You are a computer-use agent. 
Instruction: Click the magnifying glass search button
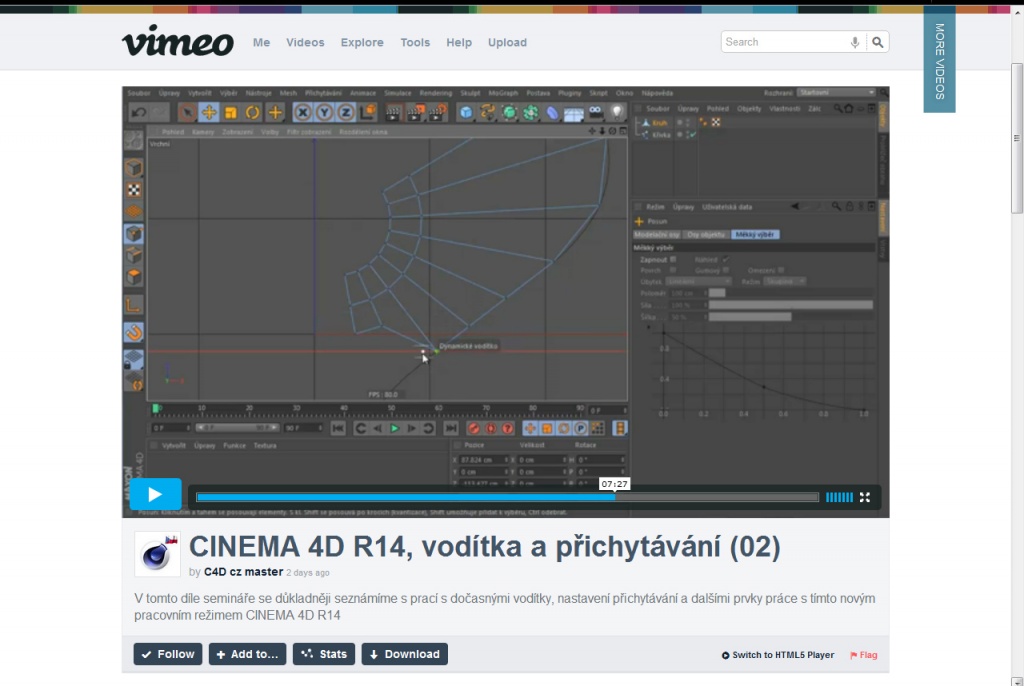tap(878, 42)
